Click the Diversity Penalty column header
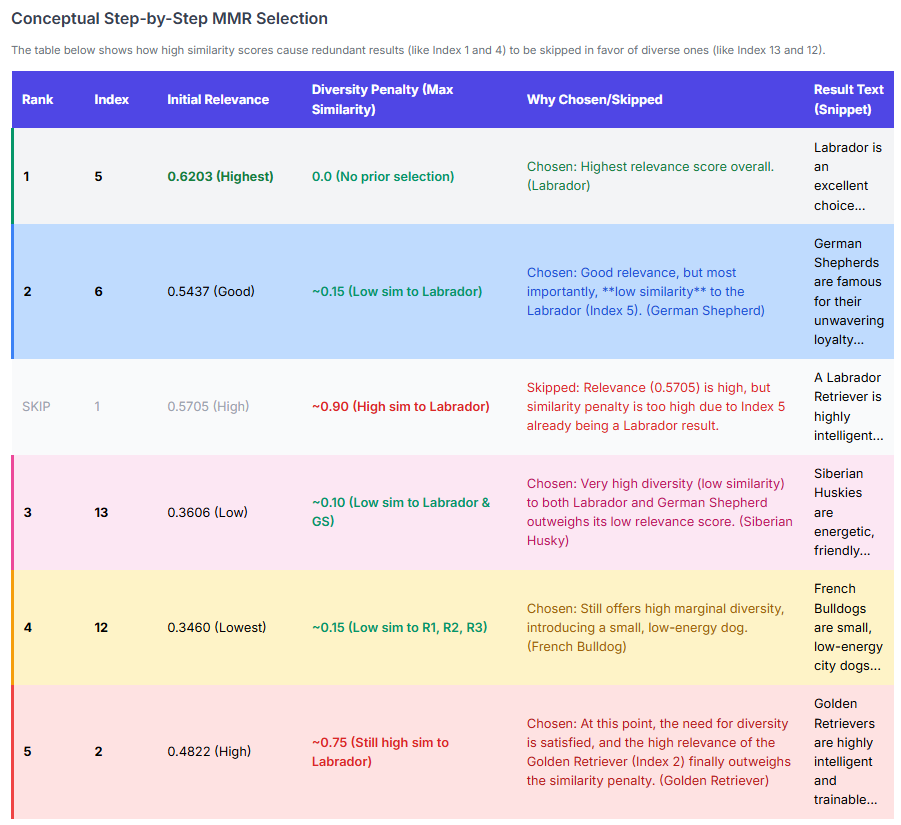This screenshot has width=901, height=825. coord(382,99)
